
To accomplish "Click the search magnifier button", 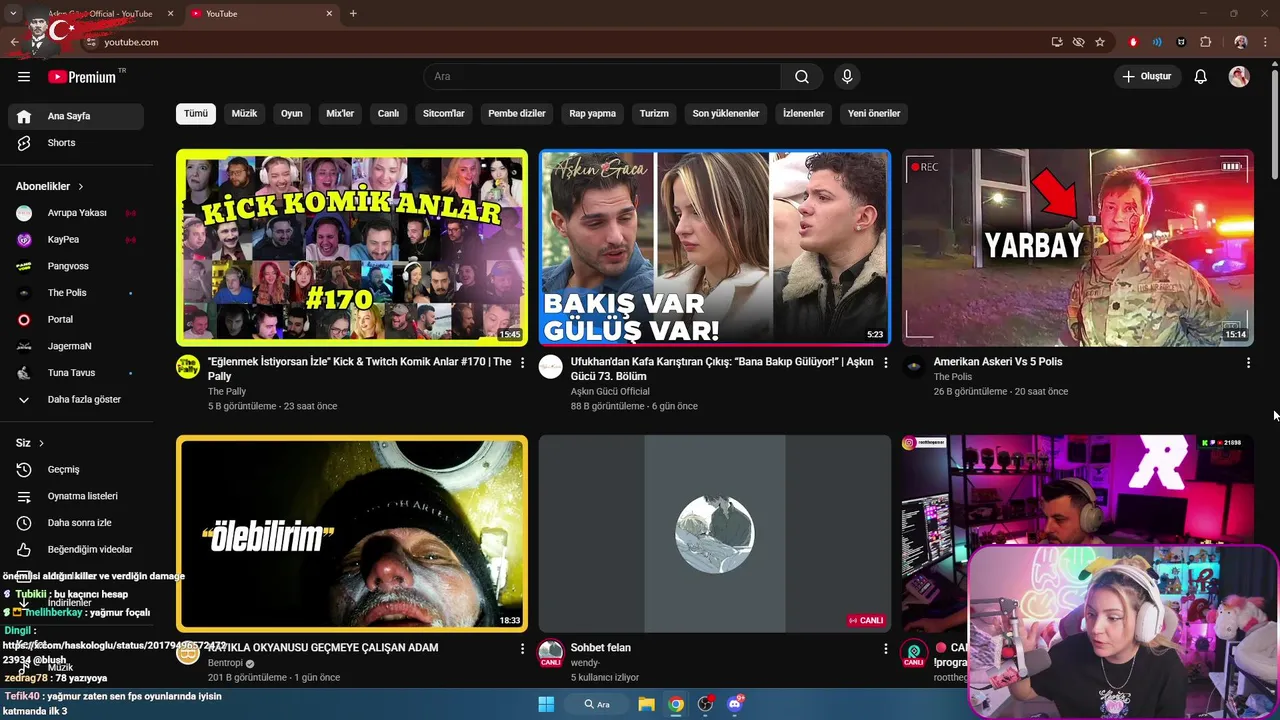I will [x=802, y=77].
